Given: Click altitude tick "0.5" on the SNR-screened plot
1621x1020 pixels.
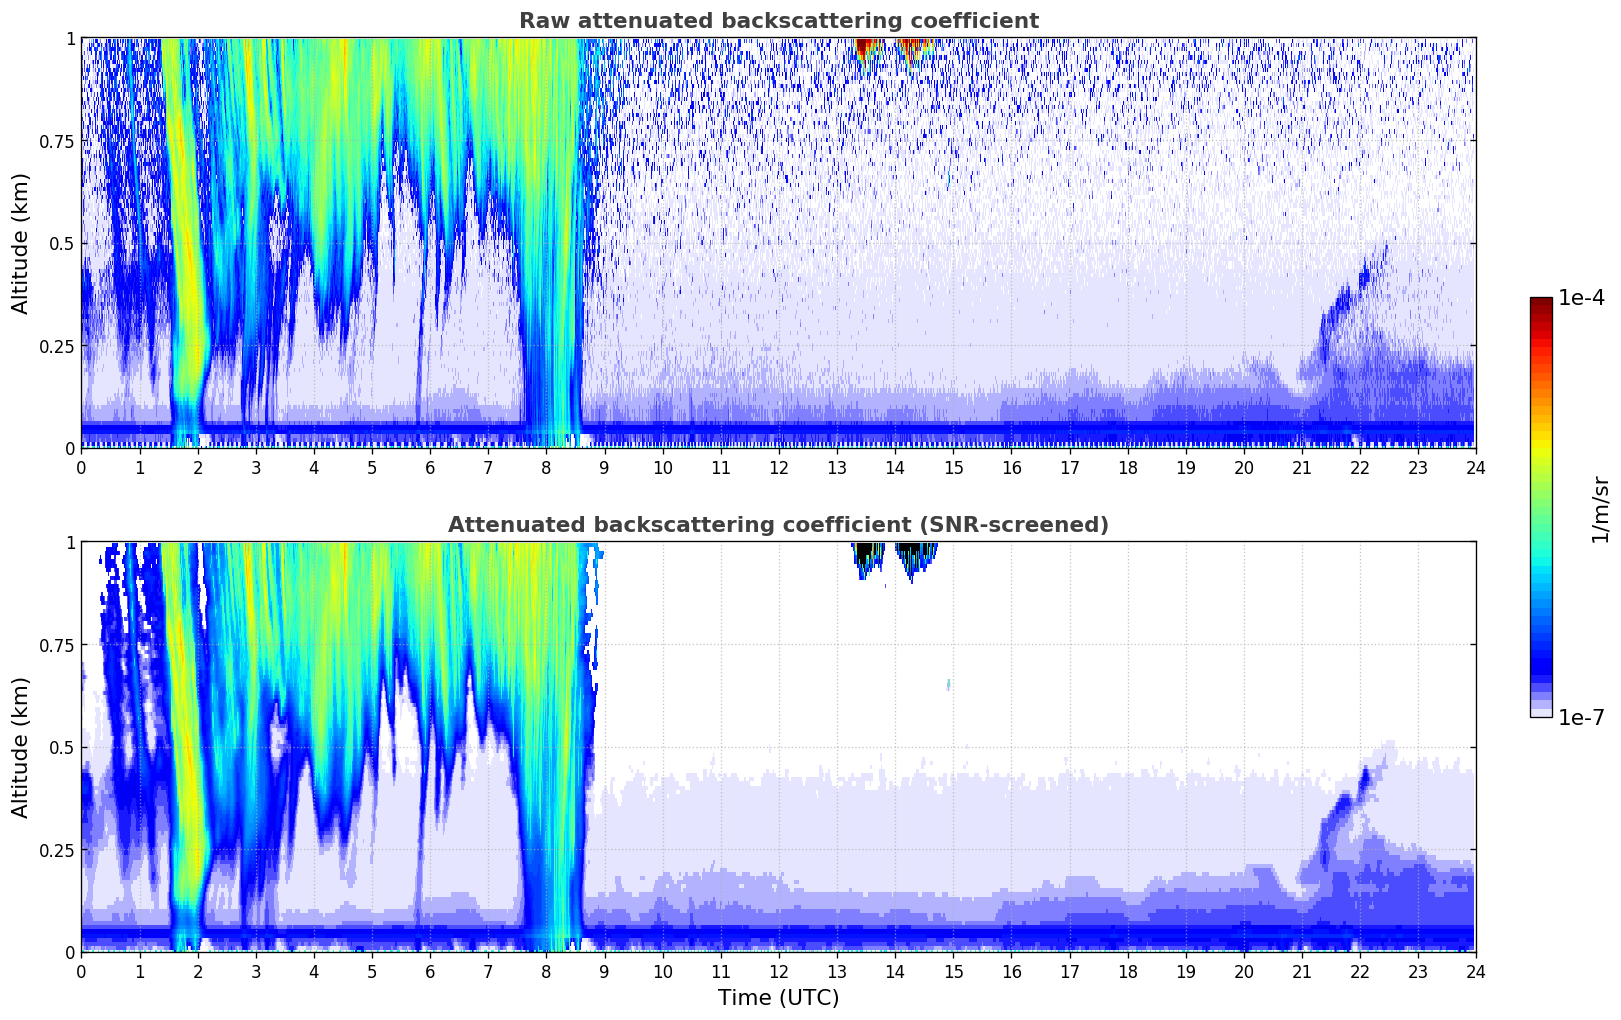Looking at the screenshot, I should click(x=61, y=747).
